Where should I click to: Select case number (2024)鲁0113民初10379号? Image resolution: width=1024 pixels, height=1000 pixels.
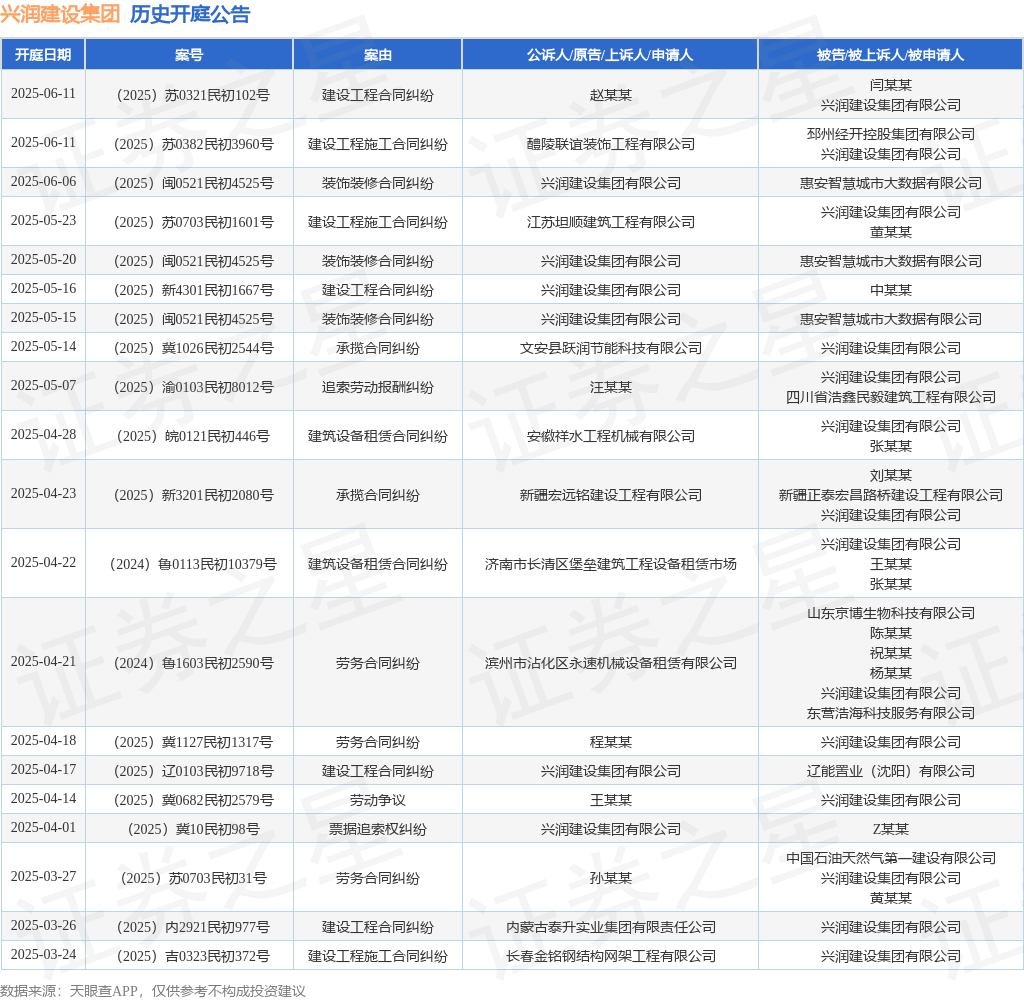click(189, 564)
